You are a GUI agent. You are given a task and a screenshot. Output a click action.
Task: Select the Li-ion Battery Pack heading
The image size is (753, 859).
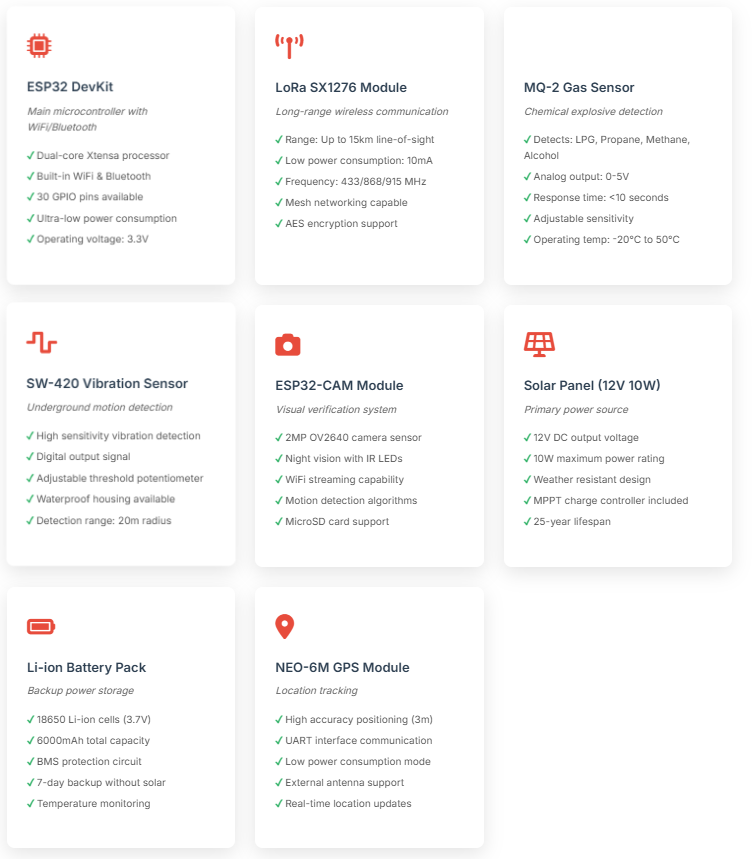tap(87, 668)
